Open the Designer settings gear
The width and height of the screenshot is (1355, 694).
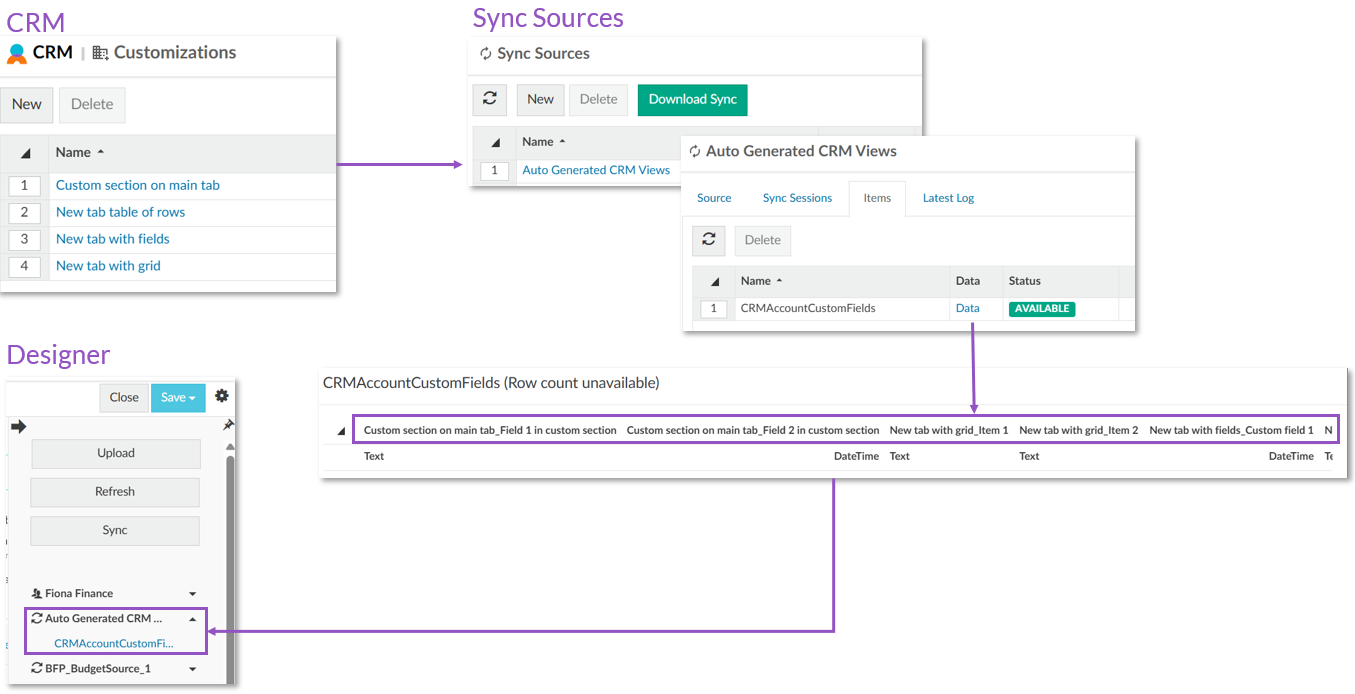pos(222,396)
